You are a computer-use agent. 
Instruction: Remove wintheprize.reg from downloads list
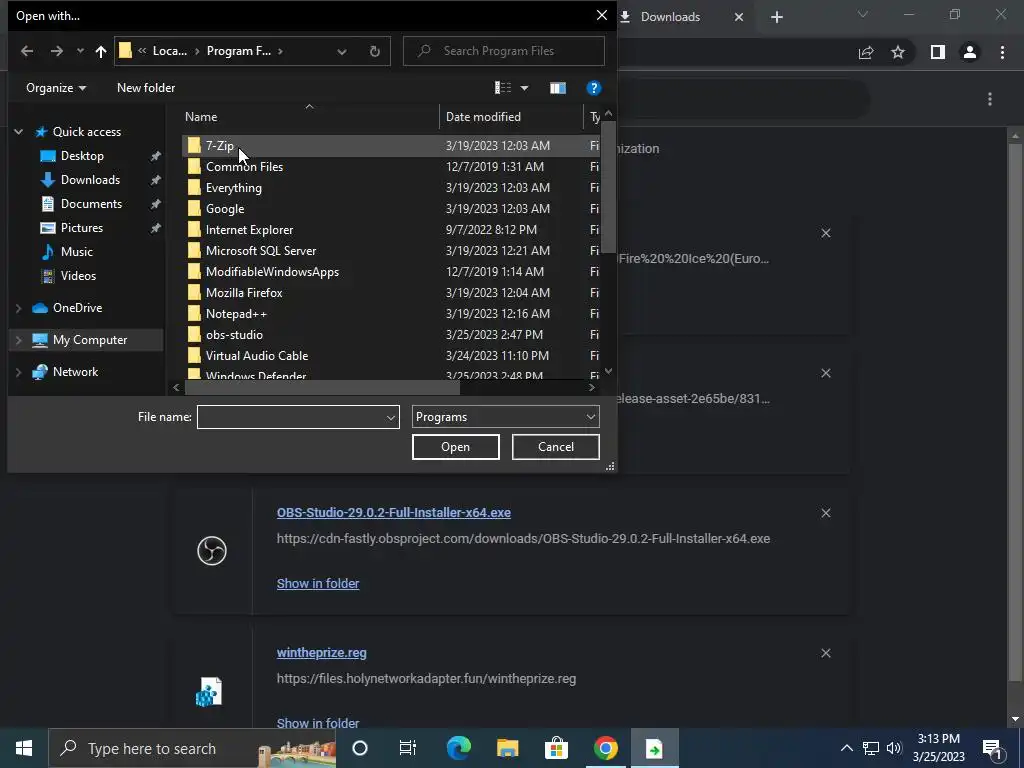click(x=825, y=653)
